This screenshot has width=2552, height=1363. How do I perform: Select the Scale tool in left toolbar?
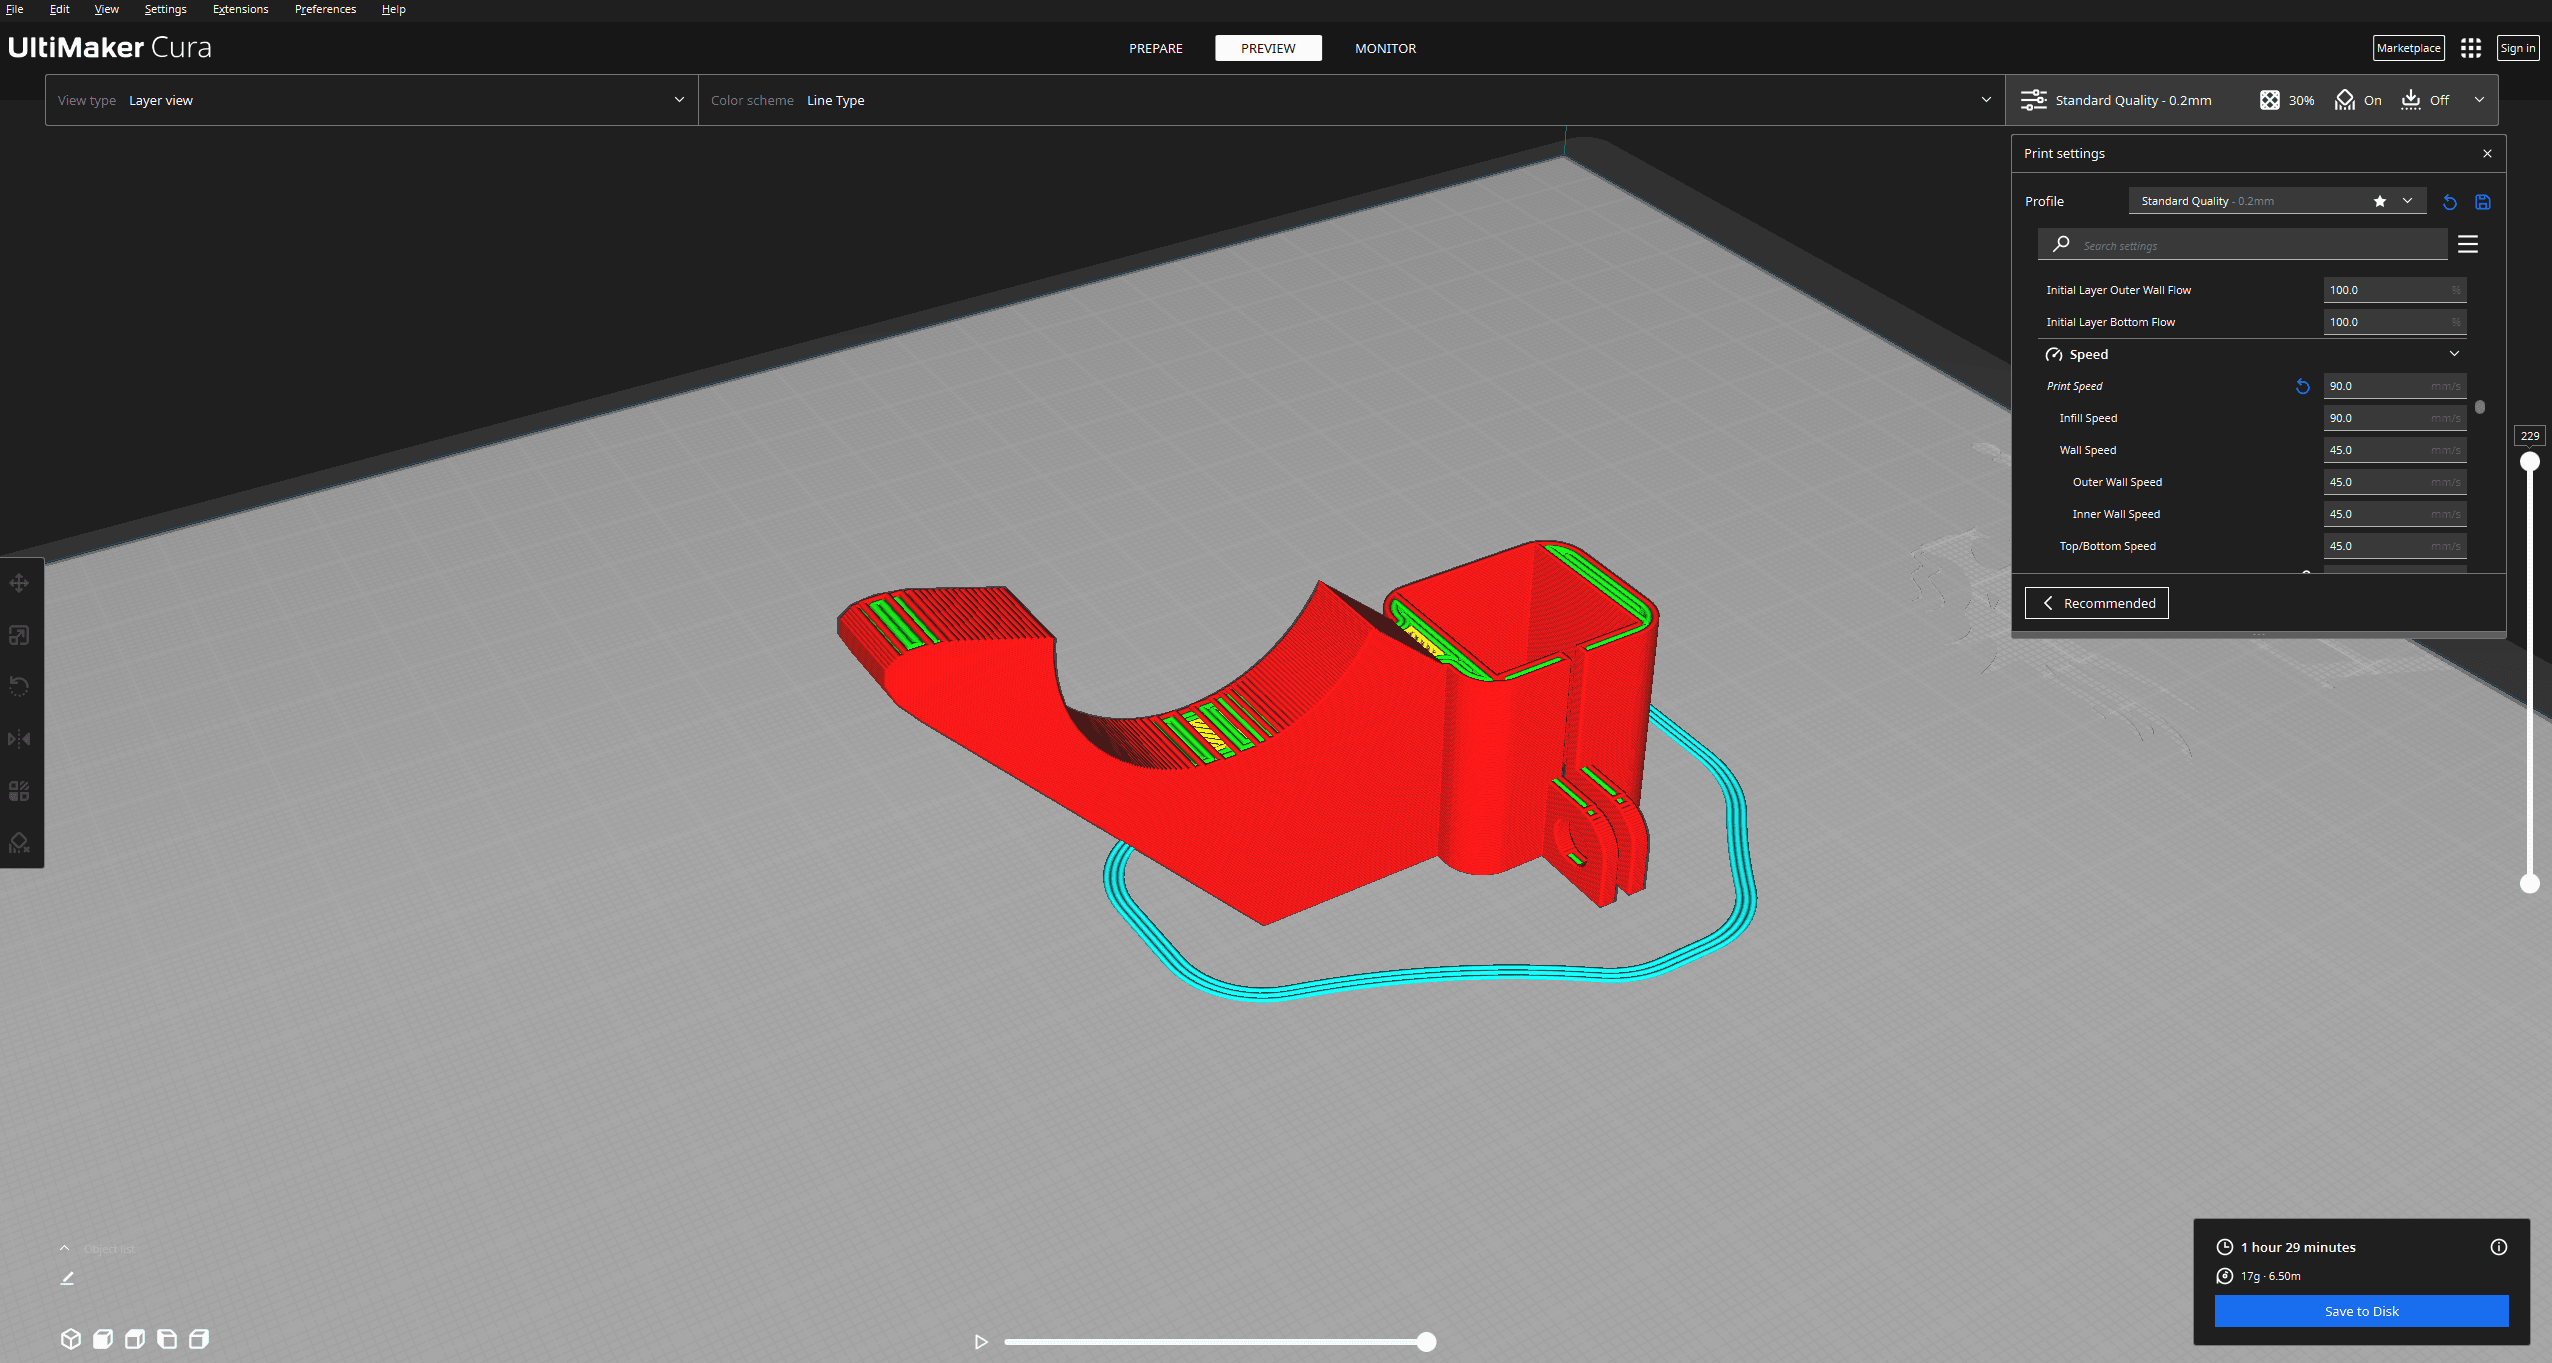[x=19, y=635]
